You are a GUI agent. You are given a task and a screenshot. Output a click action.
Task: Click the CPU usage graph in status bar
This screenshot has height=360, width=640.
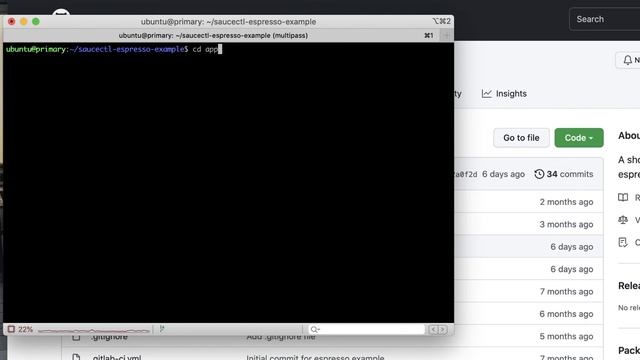[x=94, y=330]
